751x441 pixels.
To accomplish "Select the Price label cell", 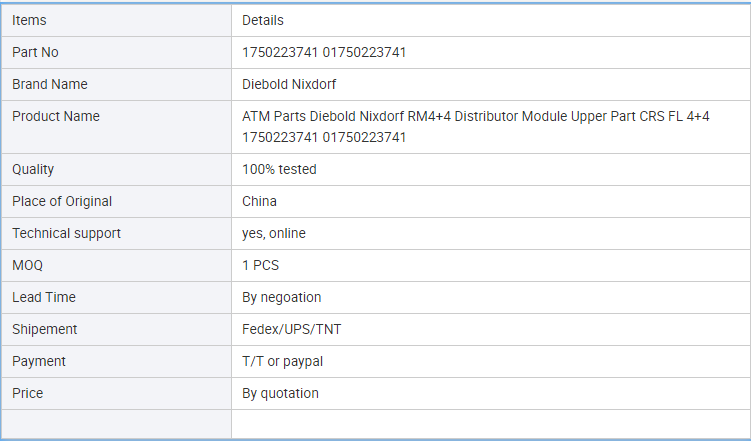I will click(x=116, y=394).
